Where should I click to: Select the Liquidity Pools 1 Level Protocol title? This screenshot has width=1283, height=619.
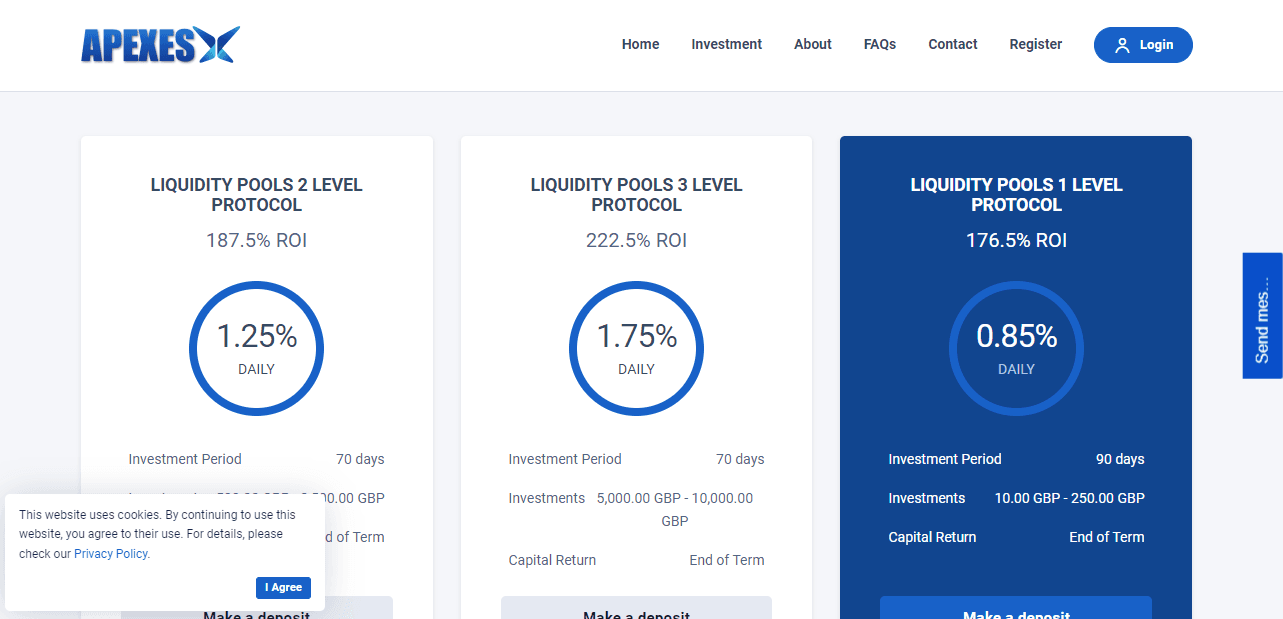(x=1016, y=195)
